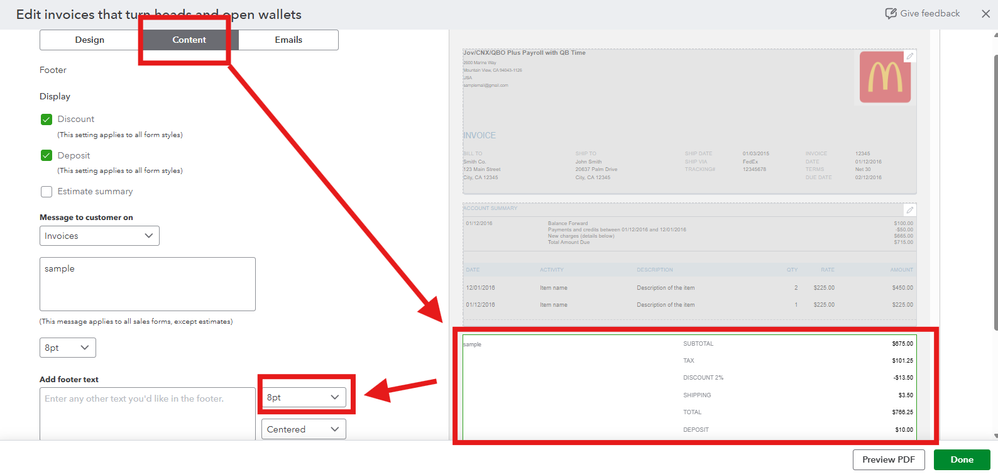The width and height of the screenshot is (998, 474).
Task: Open the Centered alignment dropdown
Action: (x=304, y=429)
